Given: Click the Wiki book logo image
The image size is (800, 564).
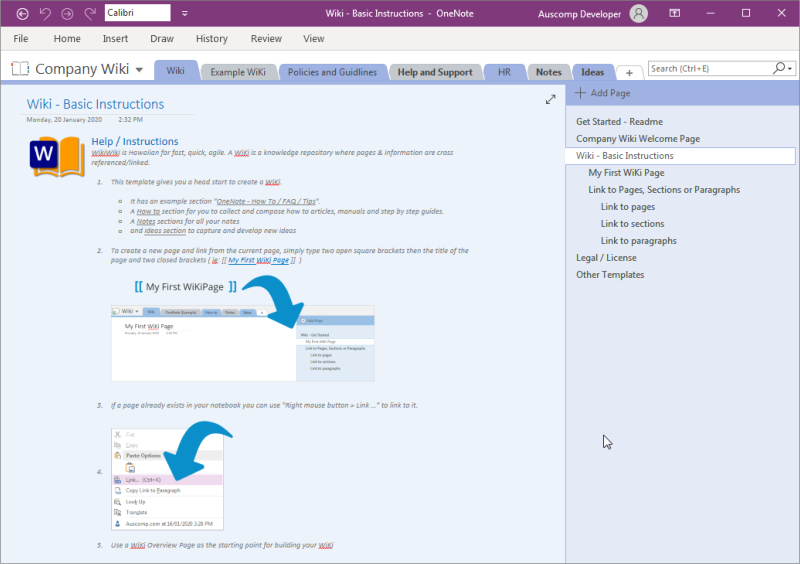Looking at the screenshot, I should [57, 157].
